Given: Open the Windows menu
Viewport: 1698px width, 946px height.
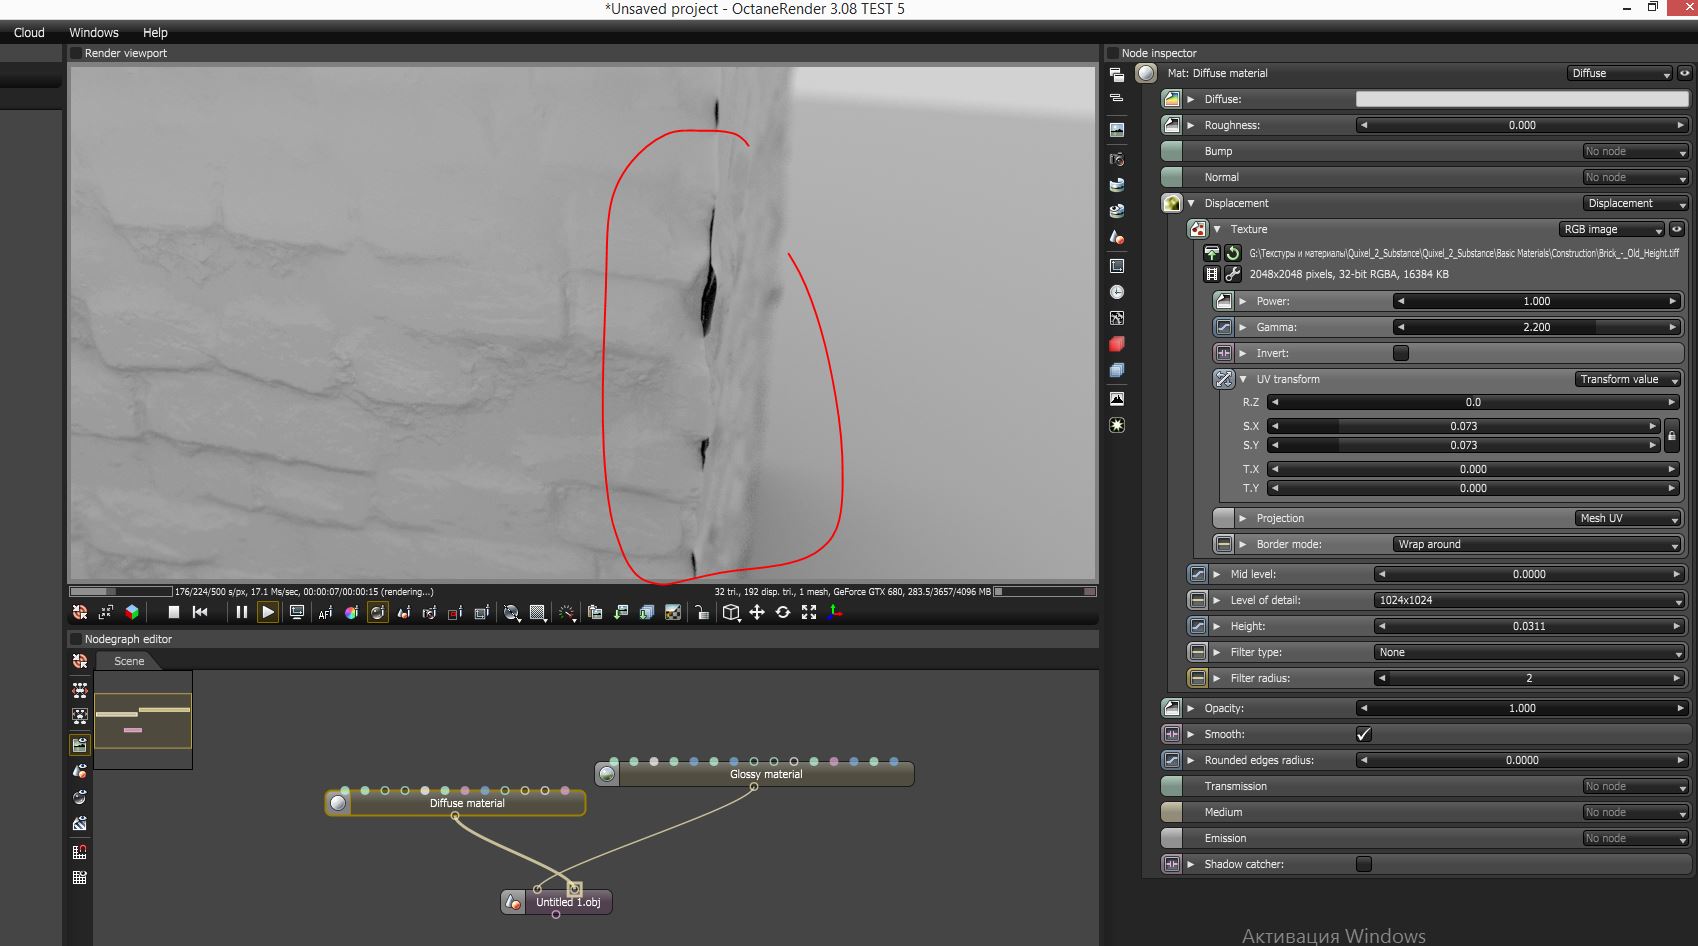Looking at the screenshot, I should coord(94,33).
